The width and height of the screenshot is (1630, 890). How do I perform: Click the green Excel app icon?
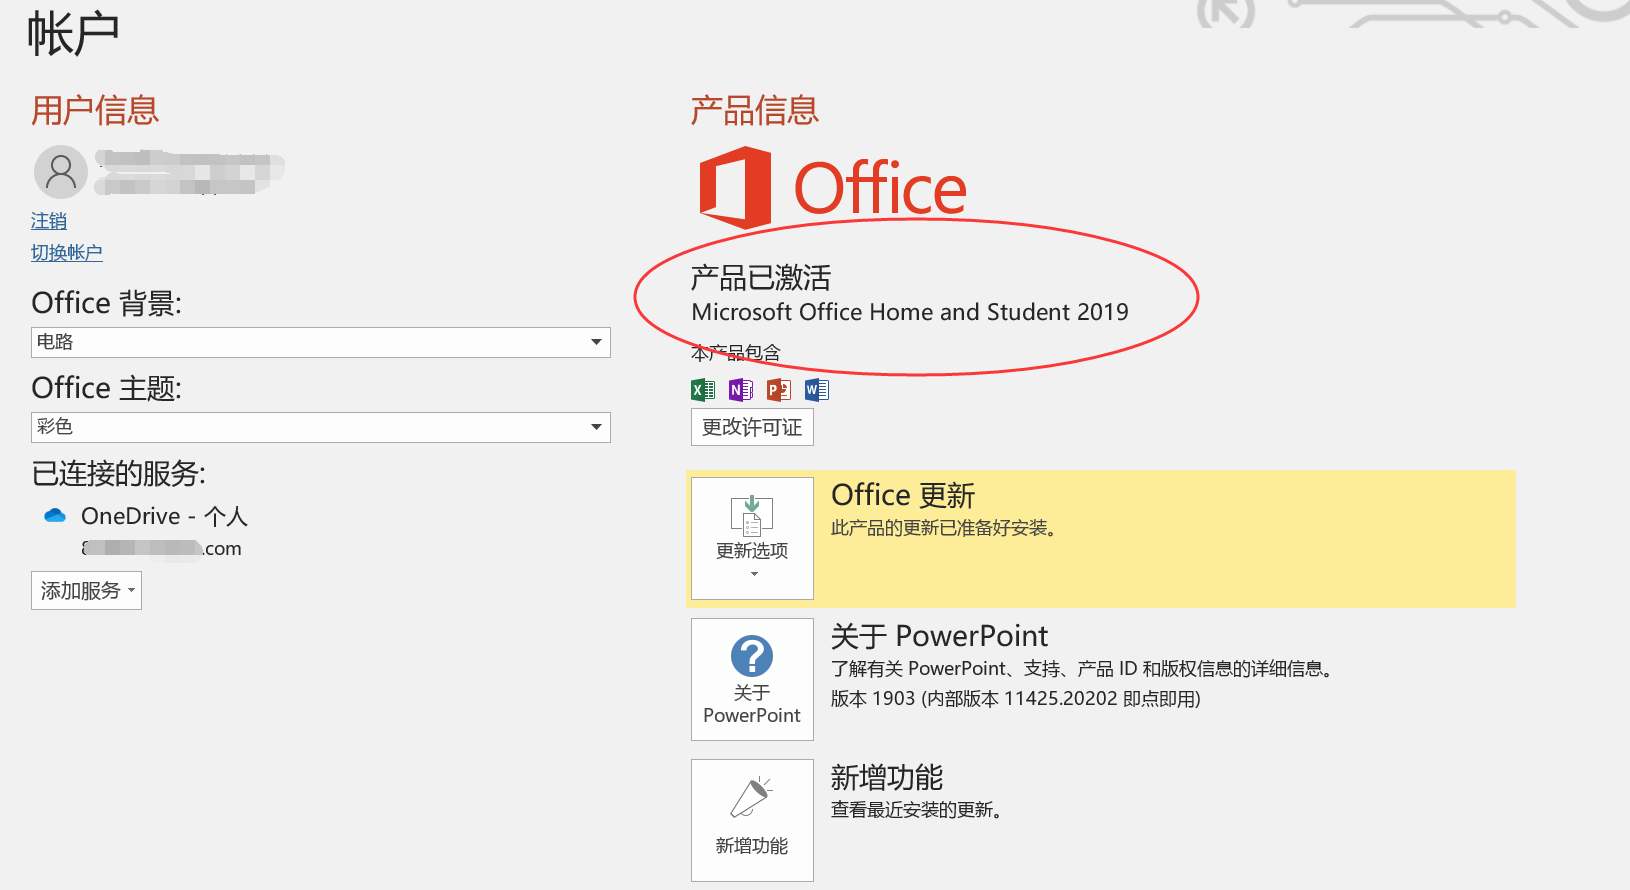pyautogui.click(x=703, y=390)
